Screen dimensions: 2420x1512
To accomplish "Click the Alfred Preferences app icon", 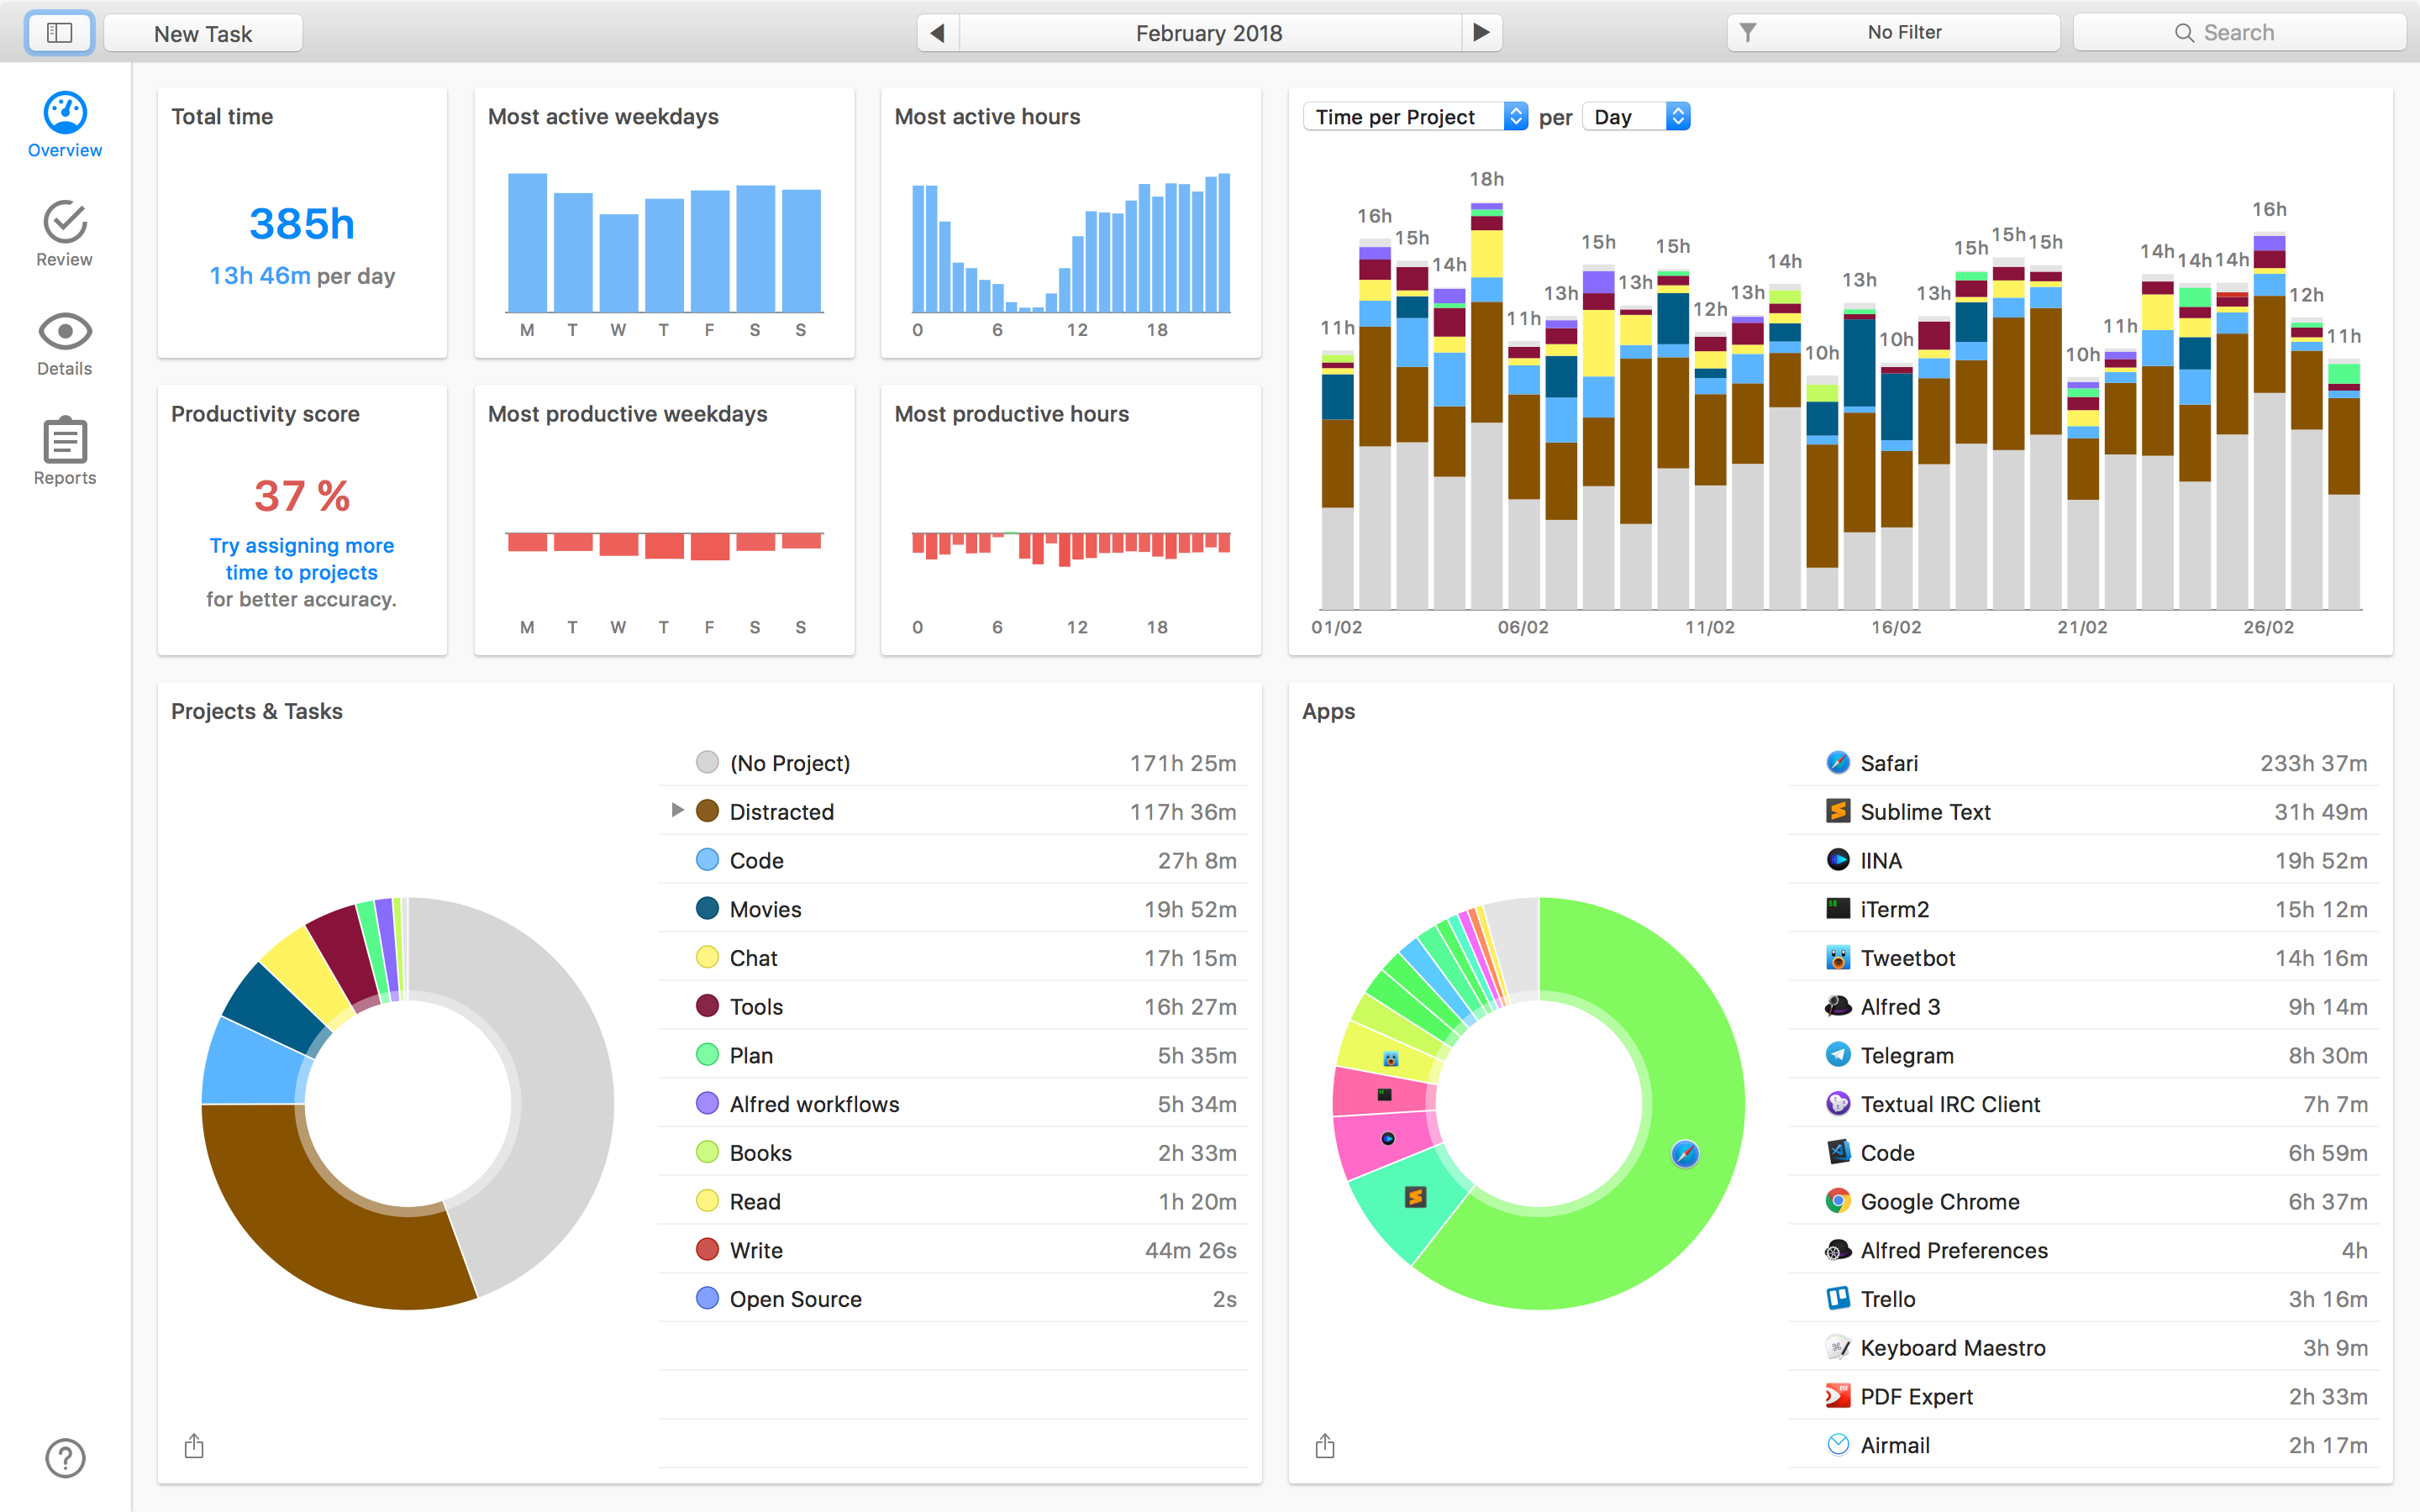I will click(x=1838, y=1250).
